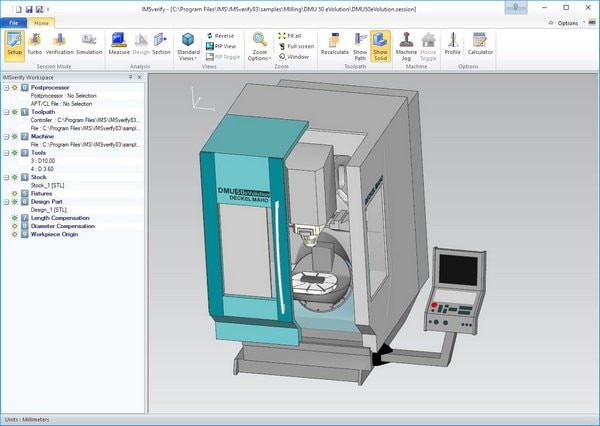Launch the Calculator tool
600x426 pixels.
[x=480, y=44]
